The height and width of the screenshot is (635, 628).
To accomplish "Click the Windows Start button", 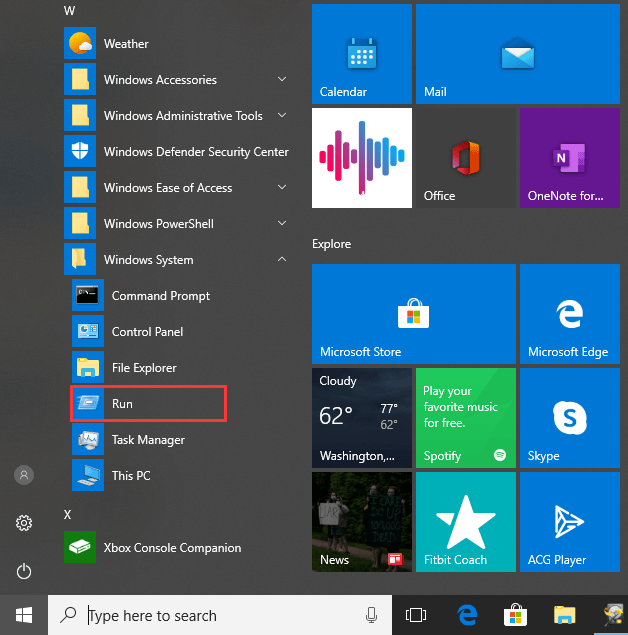I will pyautogui.click(x=24, y=615).
